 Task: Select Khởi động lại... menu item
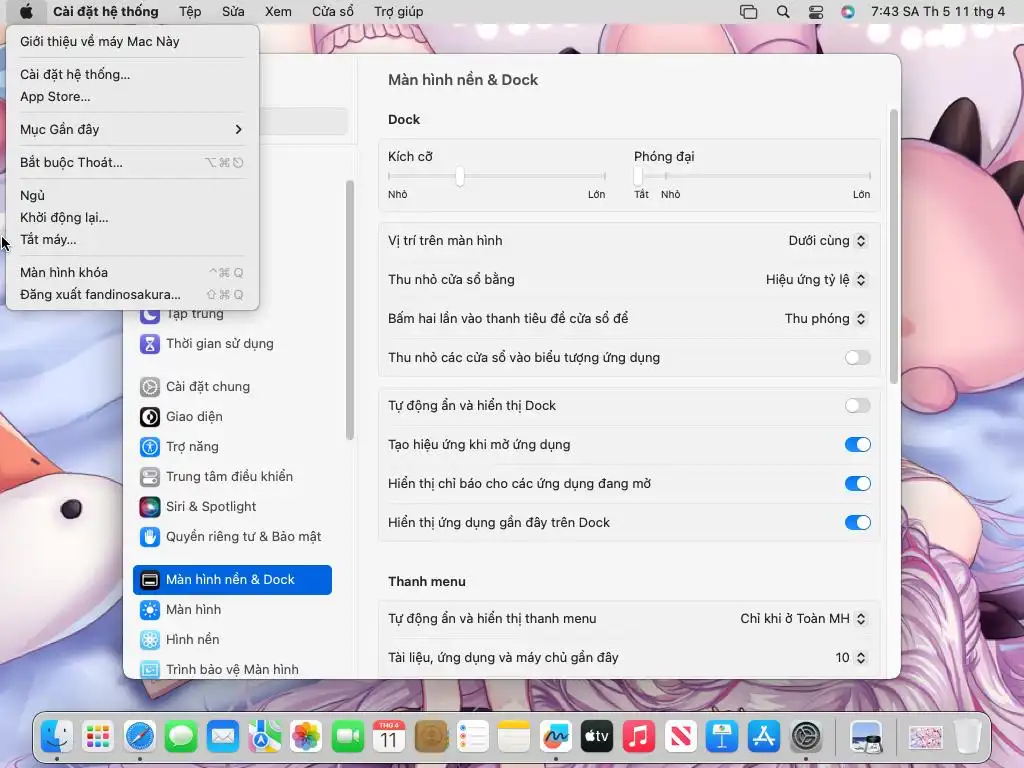[132, 217]
